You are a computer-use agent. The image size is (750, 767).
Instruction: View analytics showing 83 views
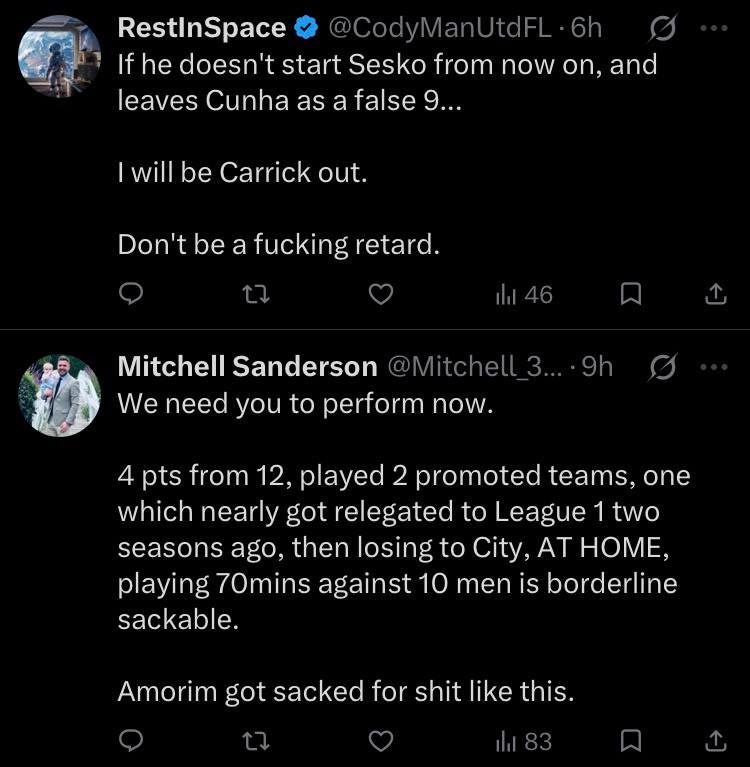click(524, 741)
